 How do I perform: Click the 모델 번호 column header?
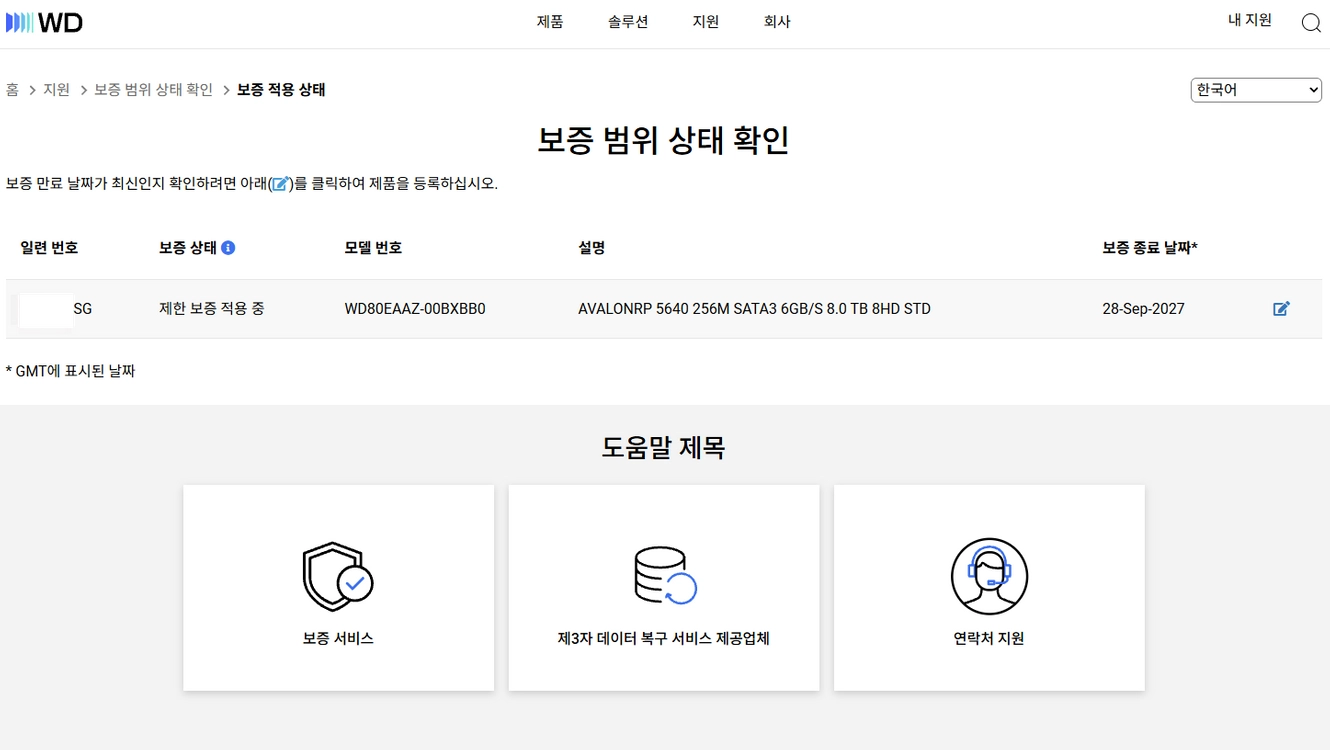[x=373, y=248]
